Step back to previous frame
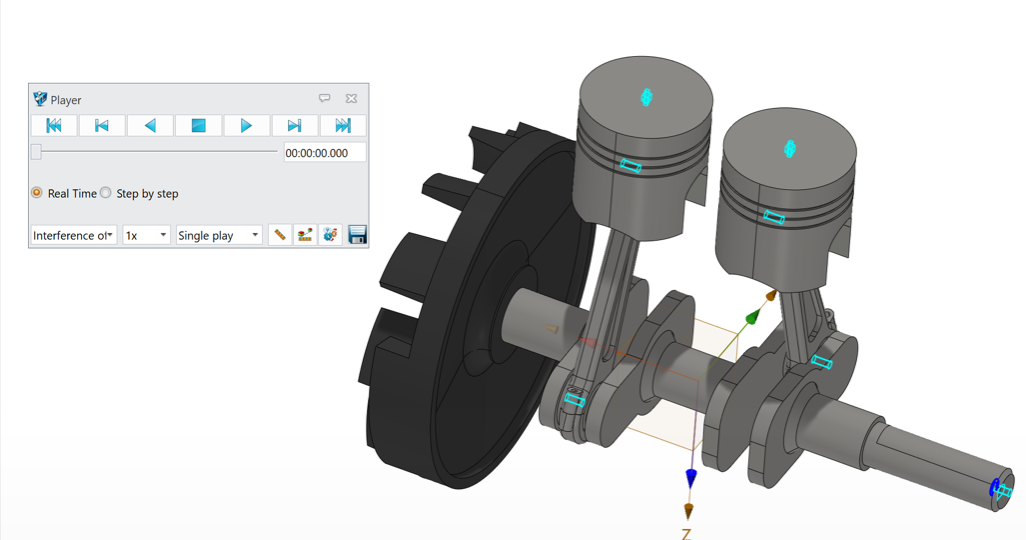 coord(102,125)
